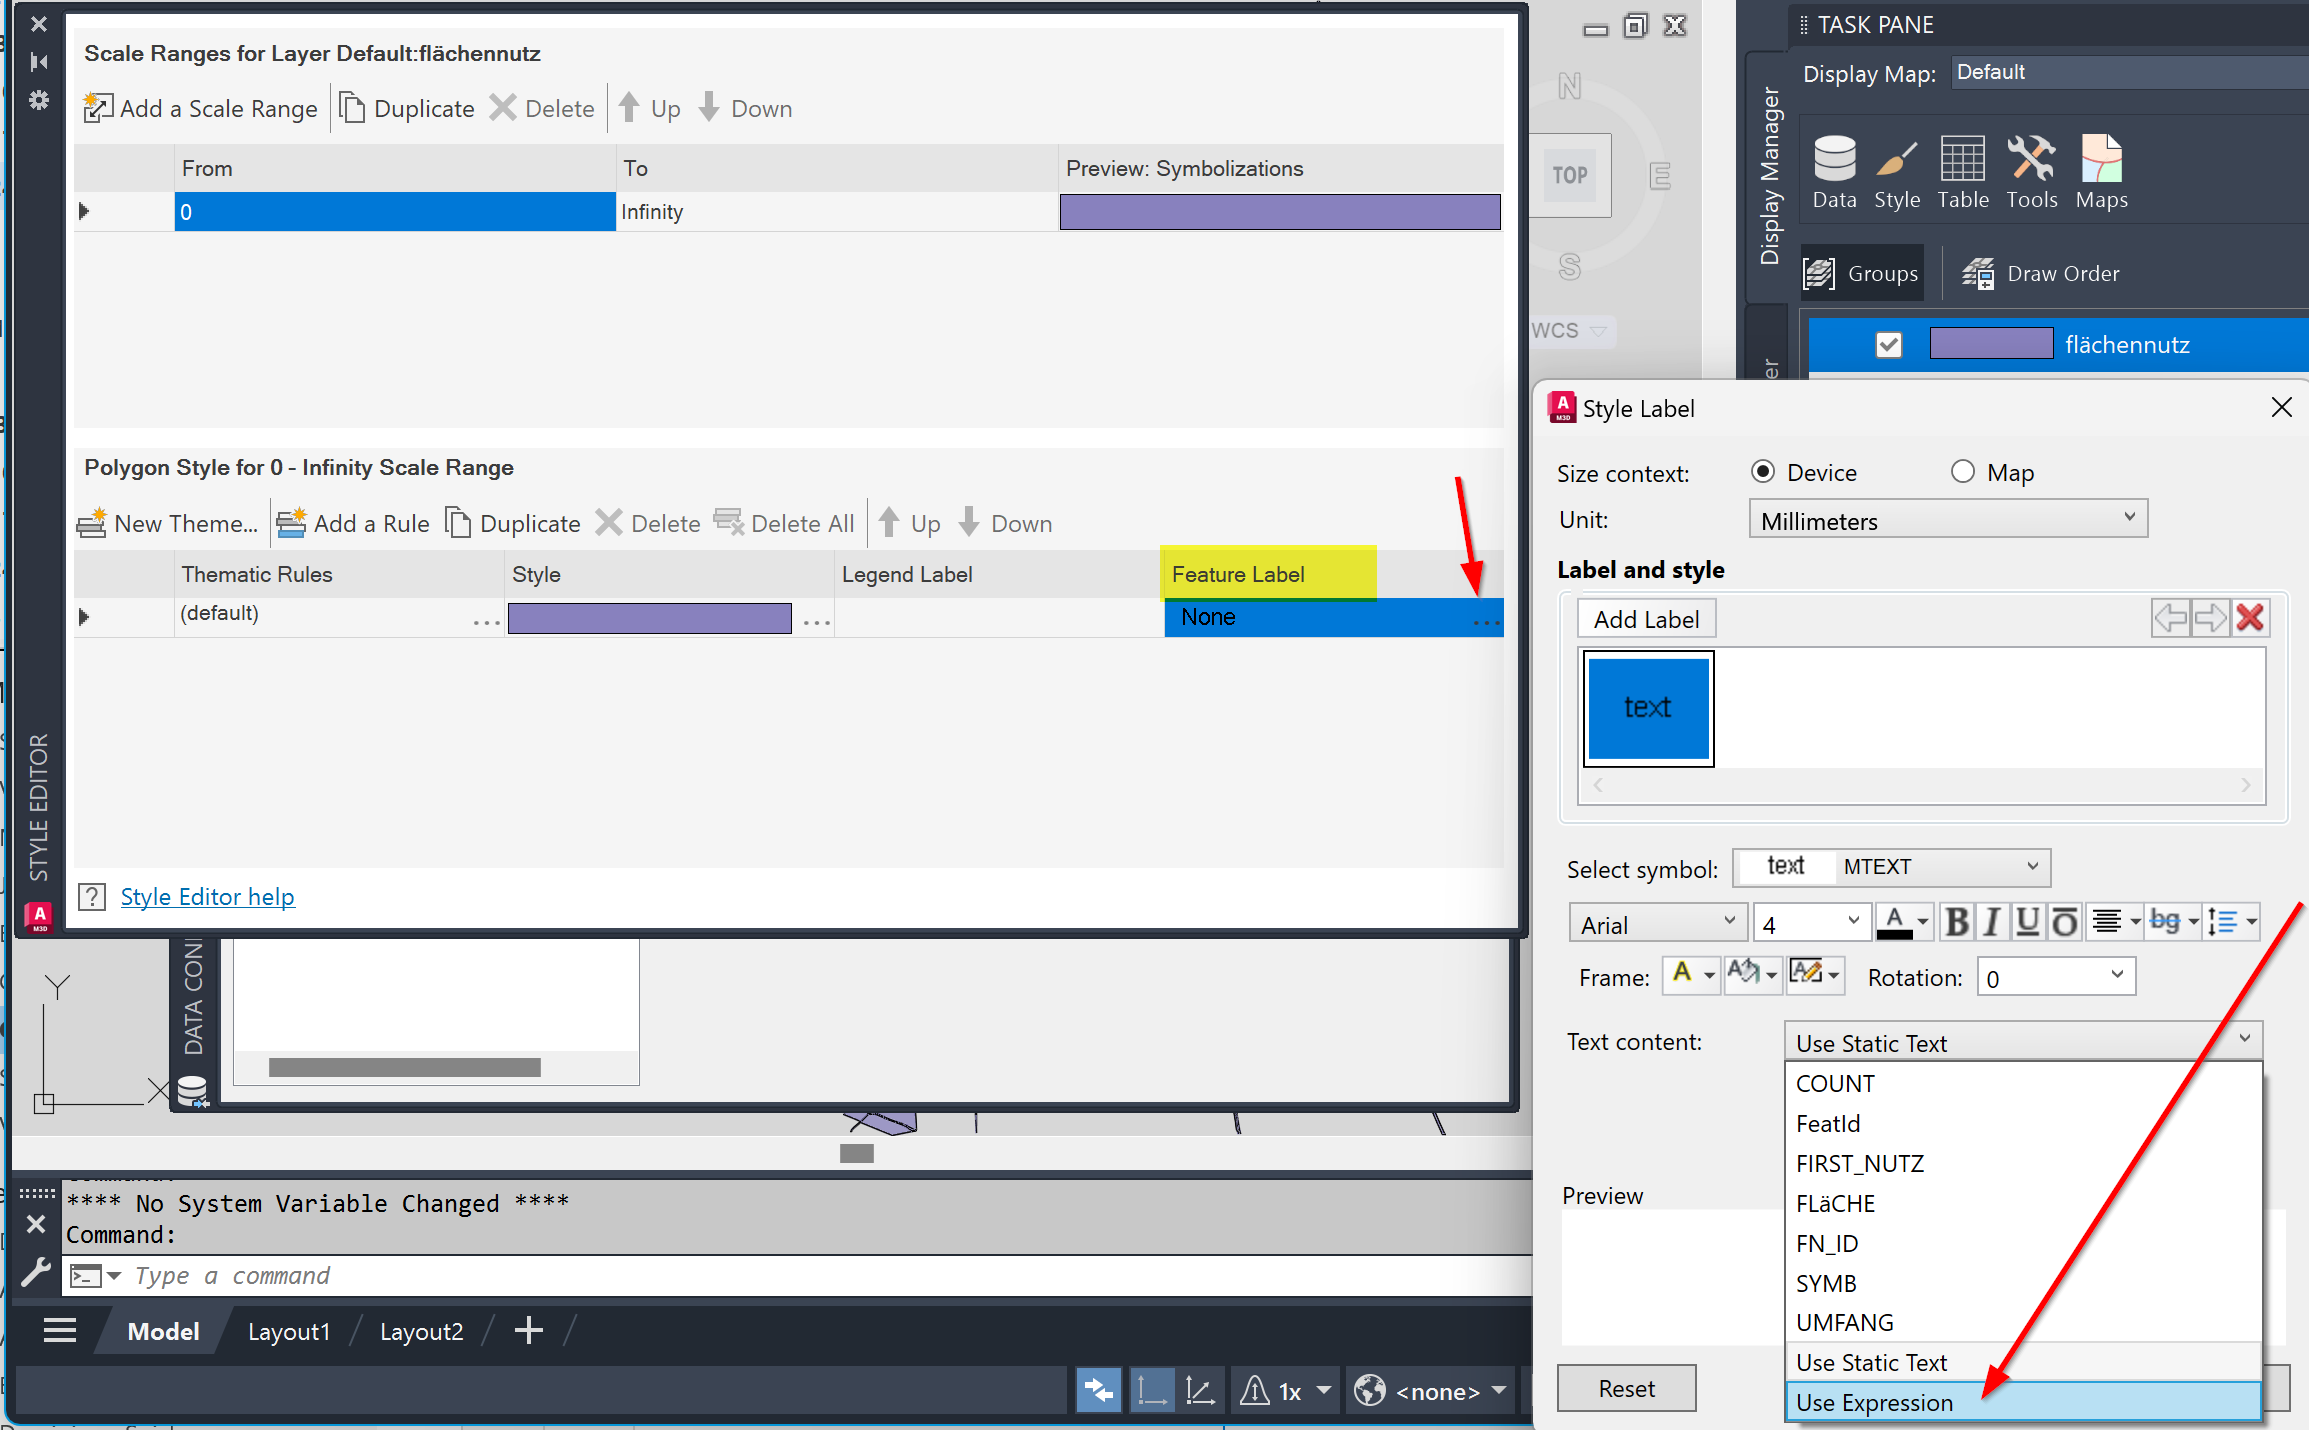Open the Style brush tool
The image size is (2309, 1430).
click(1897, 172)
